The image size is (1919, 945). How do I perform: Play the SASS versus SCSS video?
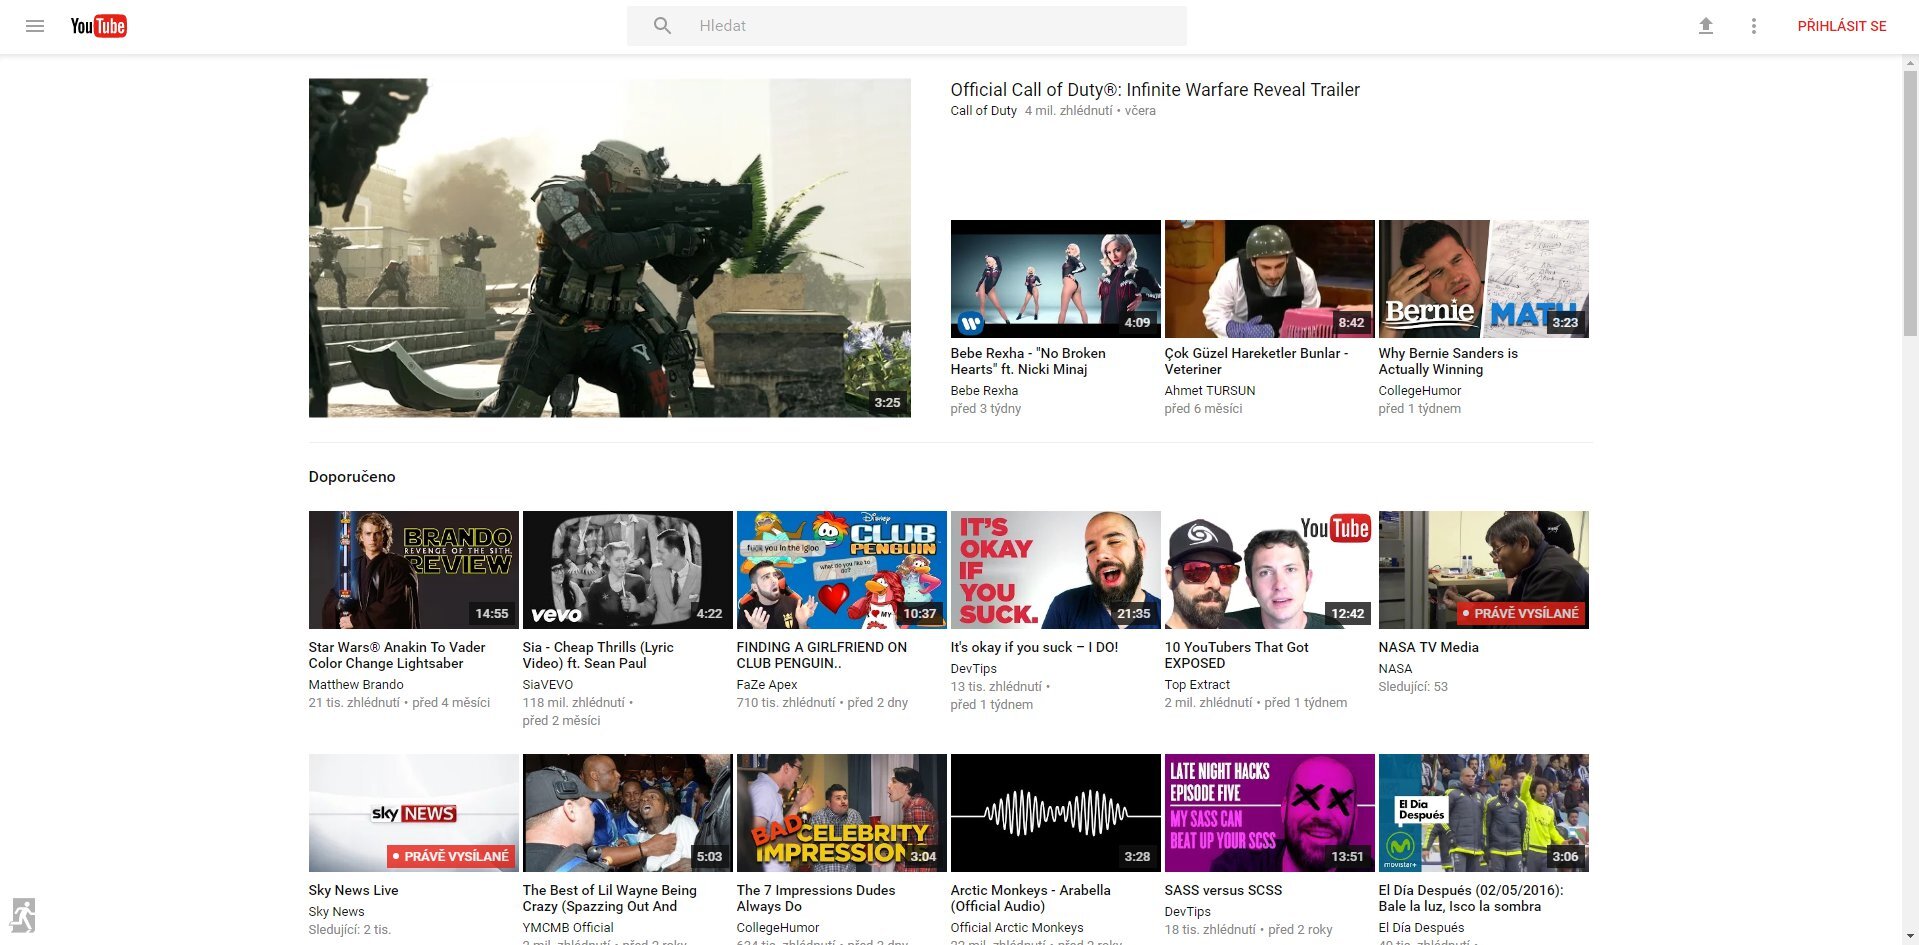tap(1269, 812)
